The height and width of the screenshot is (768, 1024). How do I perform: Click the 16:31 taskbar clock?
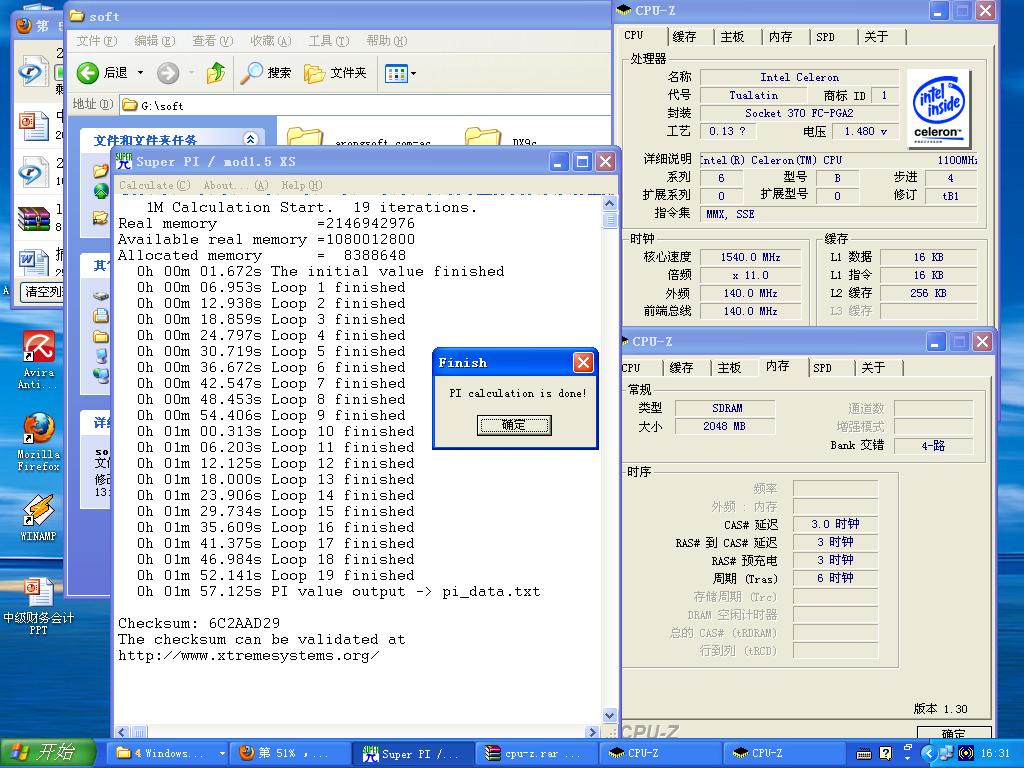click(995, 754)
